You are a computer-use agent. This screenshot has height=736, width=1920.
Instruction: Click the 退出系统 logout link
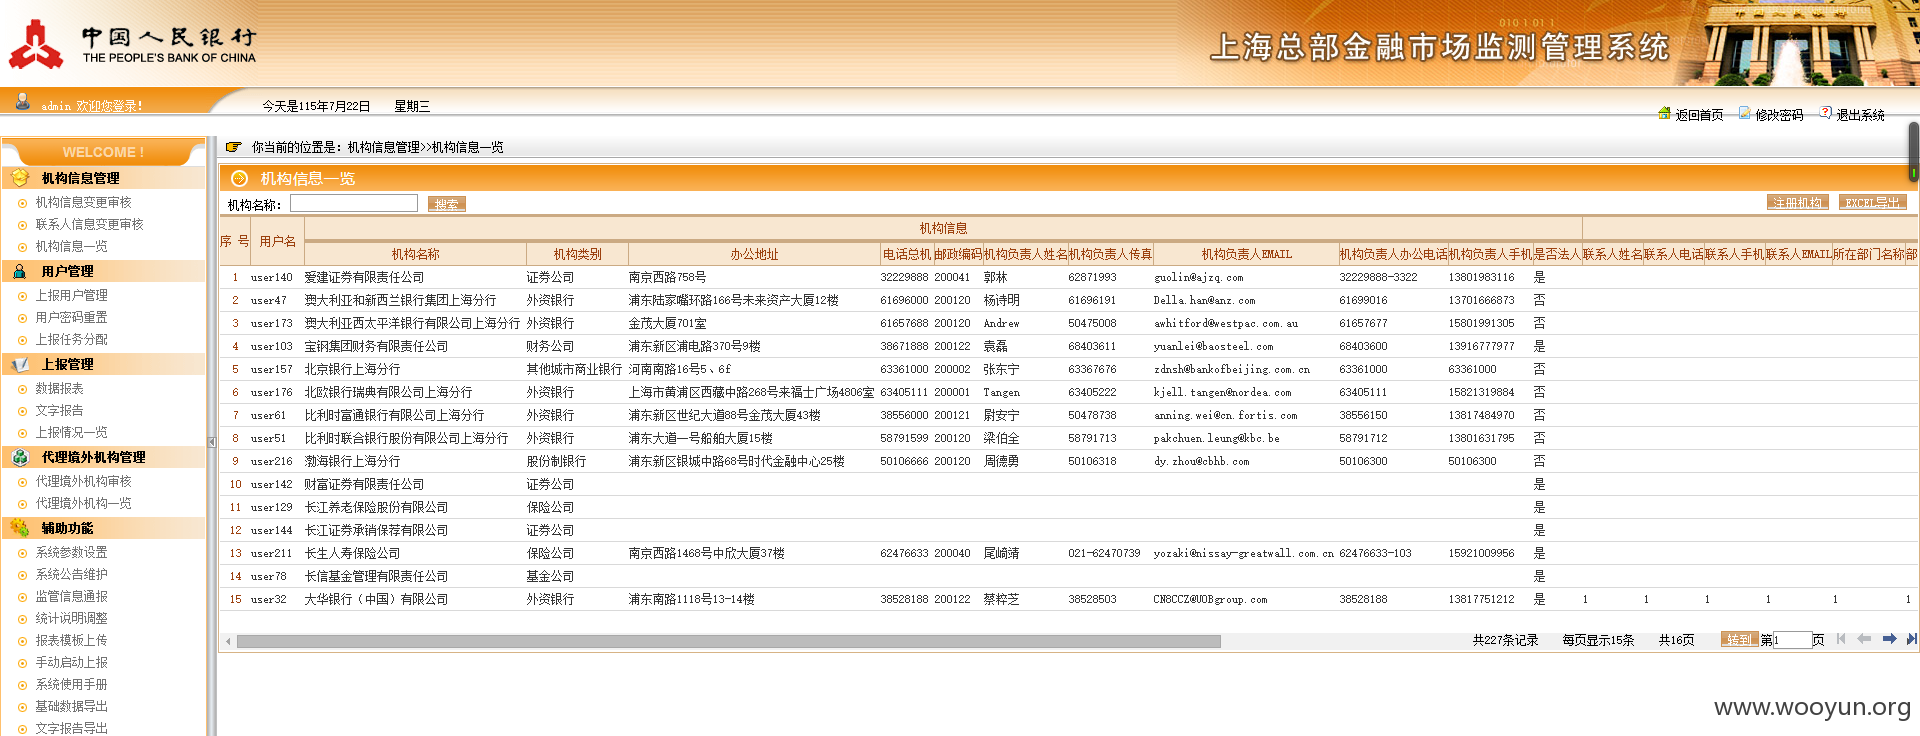(x=1860, y=115)
